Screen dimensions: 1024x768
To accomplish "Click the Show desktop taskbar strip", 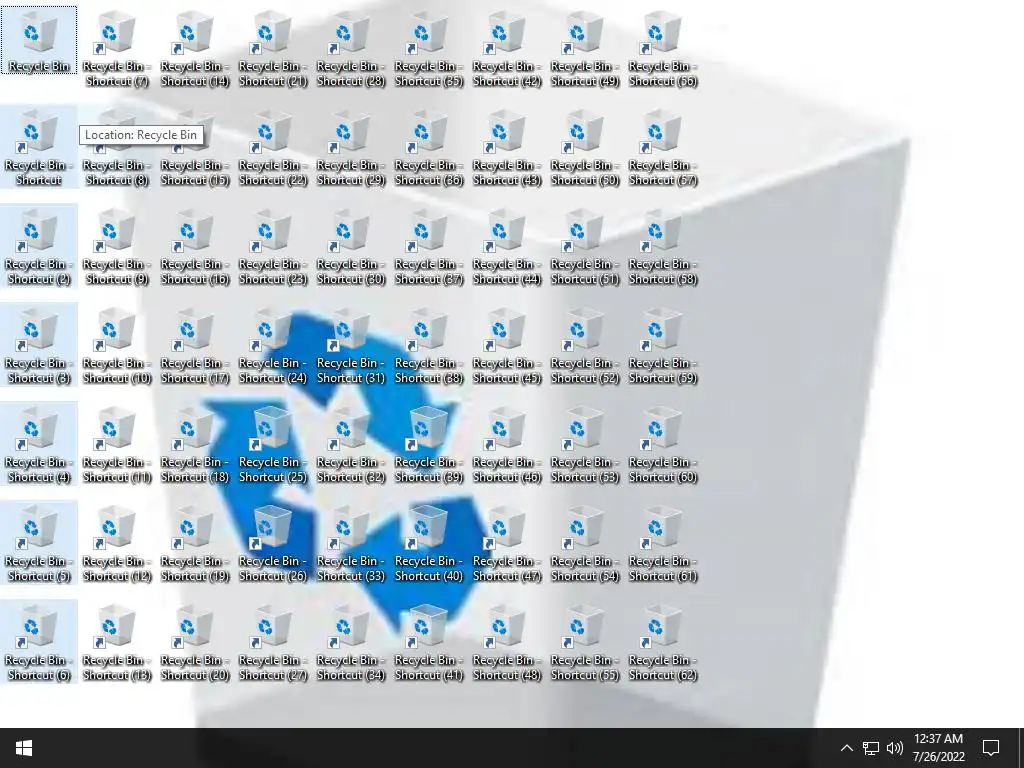I will click(1021, 748).
